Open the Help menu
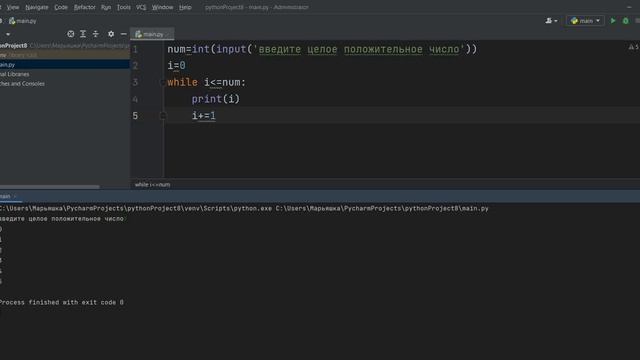 coord(185,7)
